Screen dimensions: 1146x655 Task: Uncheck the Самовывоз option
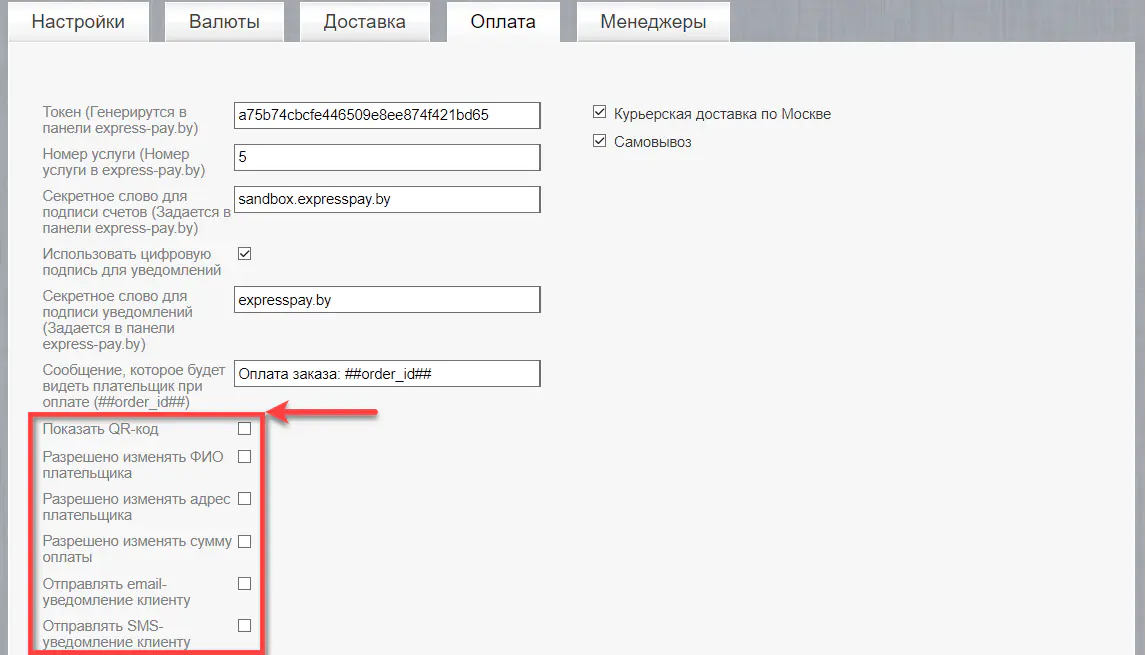coord(600,141)
